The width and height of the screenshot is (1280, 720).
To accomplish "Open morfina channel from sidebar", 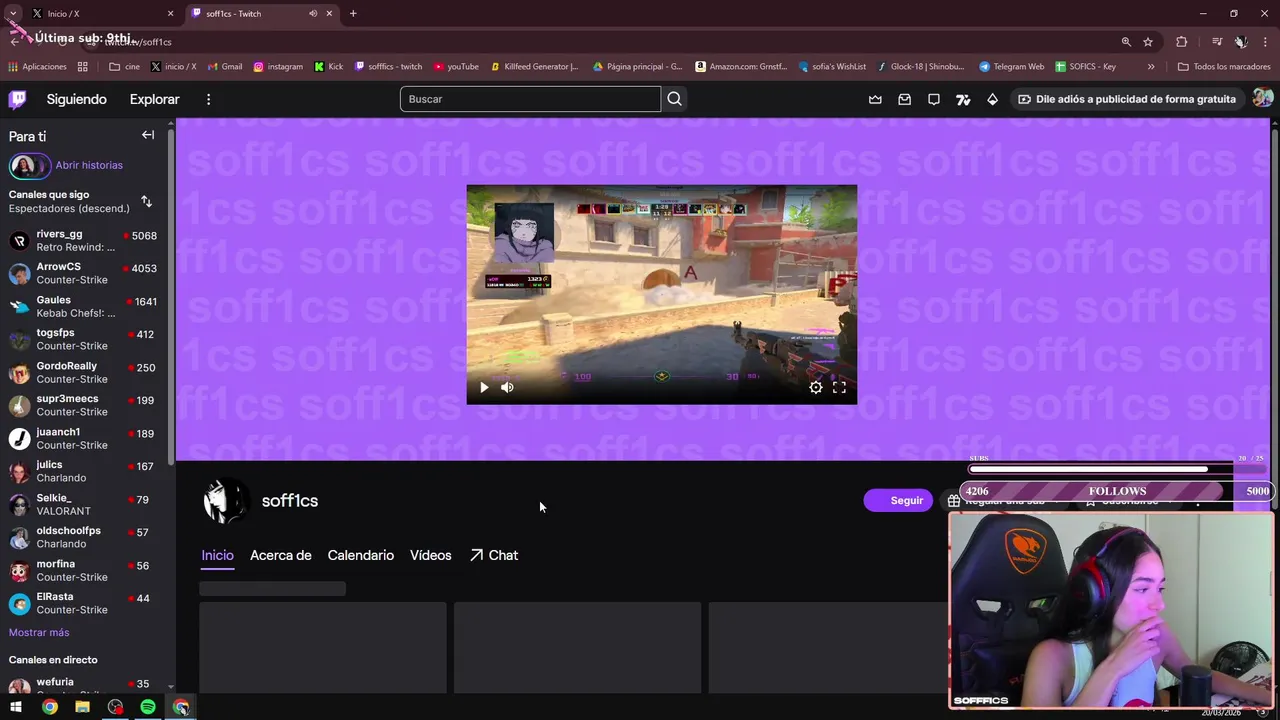I will click(84, 570).
